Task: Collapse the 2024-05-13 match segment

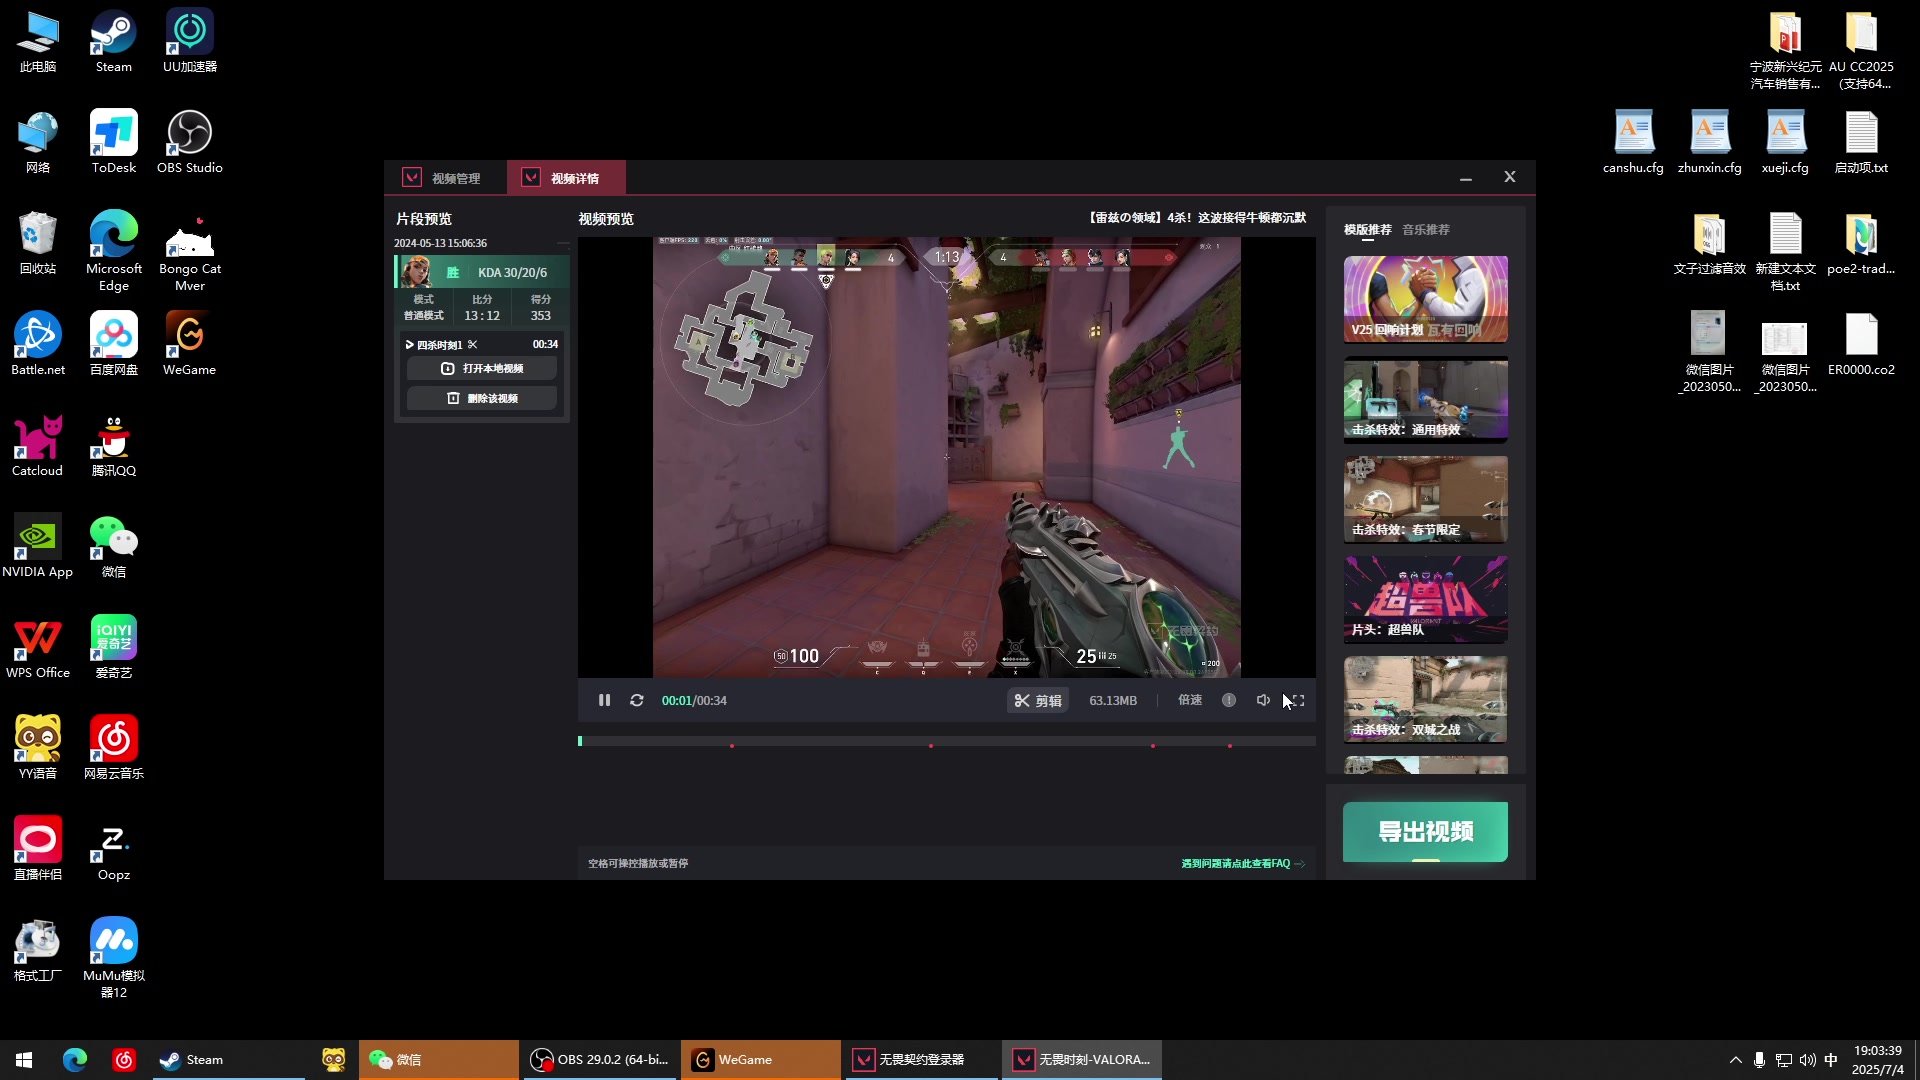Action: coord(563,243)
